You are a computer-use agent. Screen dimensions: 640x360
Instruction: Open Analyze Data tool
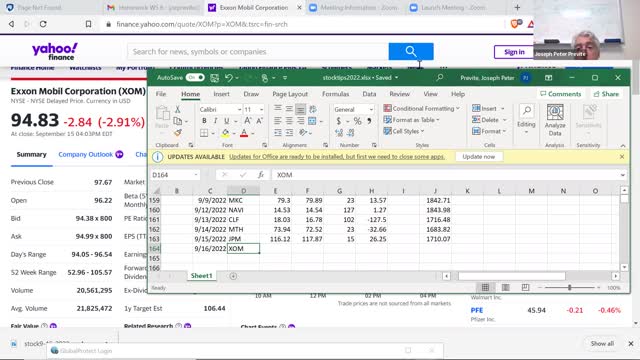tap(555, 120)
